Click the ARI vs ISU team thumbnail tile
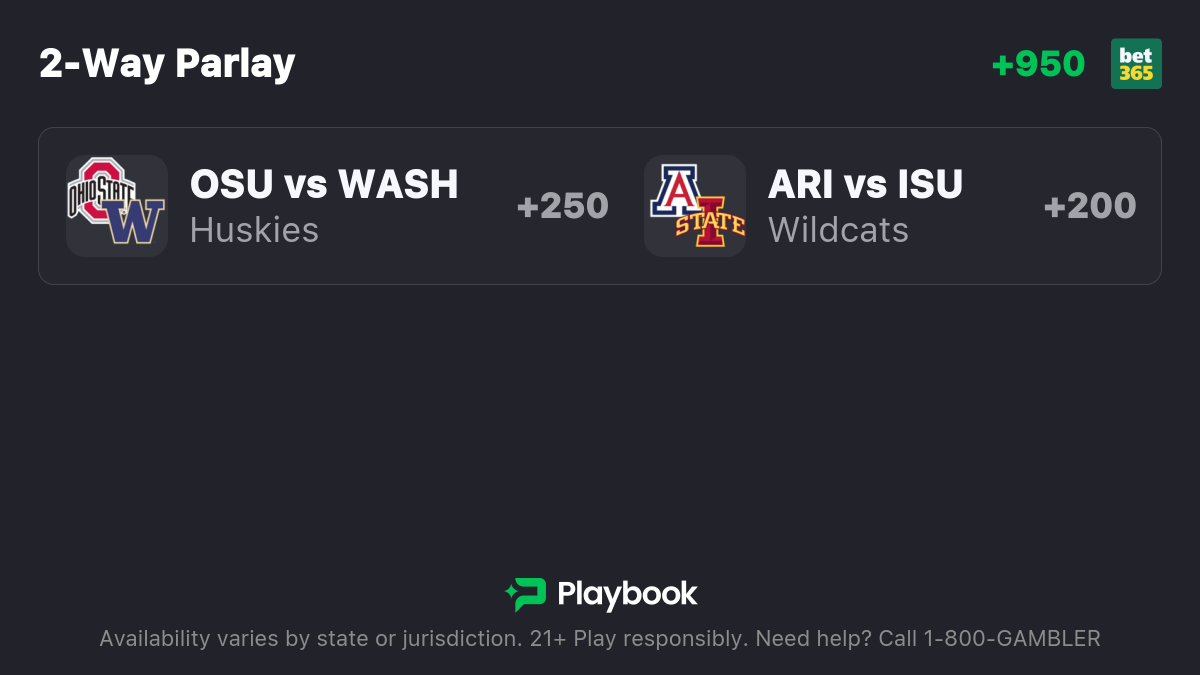This screenshot has width=1200, height=675. pos(695,206)
